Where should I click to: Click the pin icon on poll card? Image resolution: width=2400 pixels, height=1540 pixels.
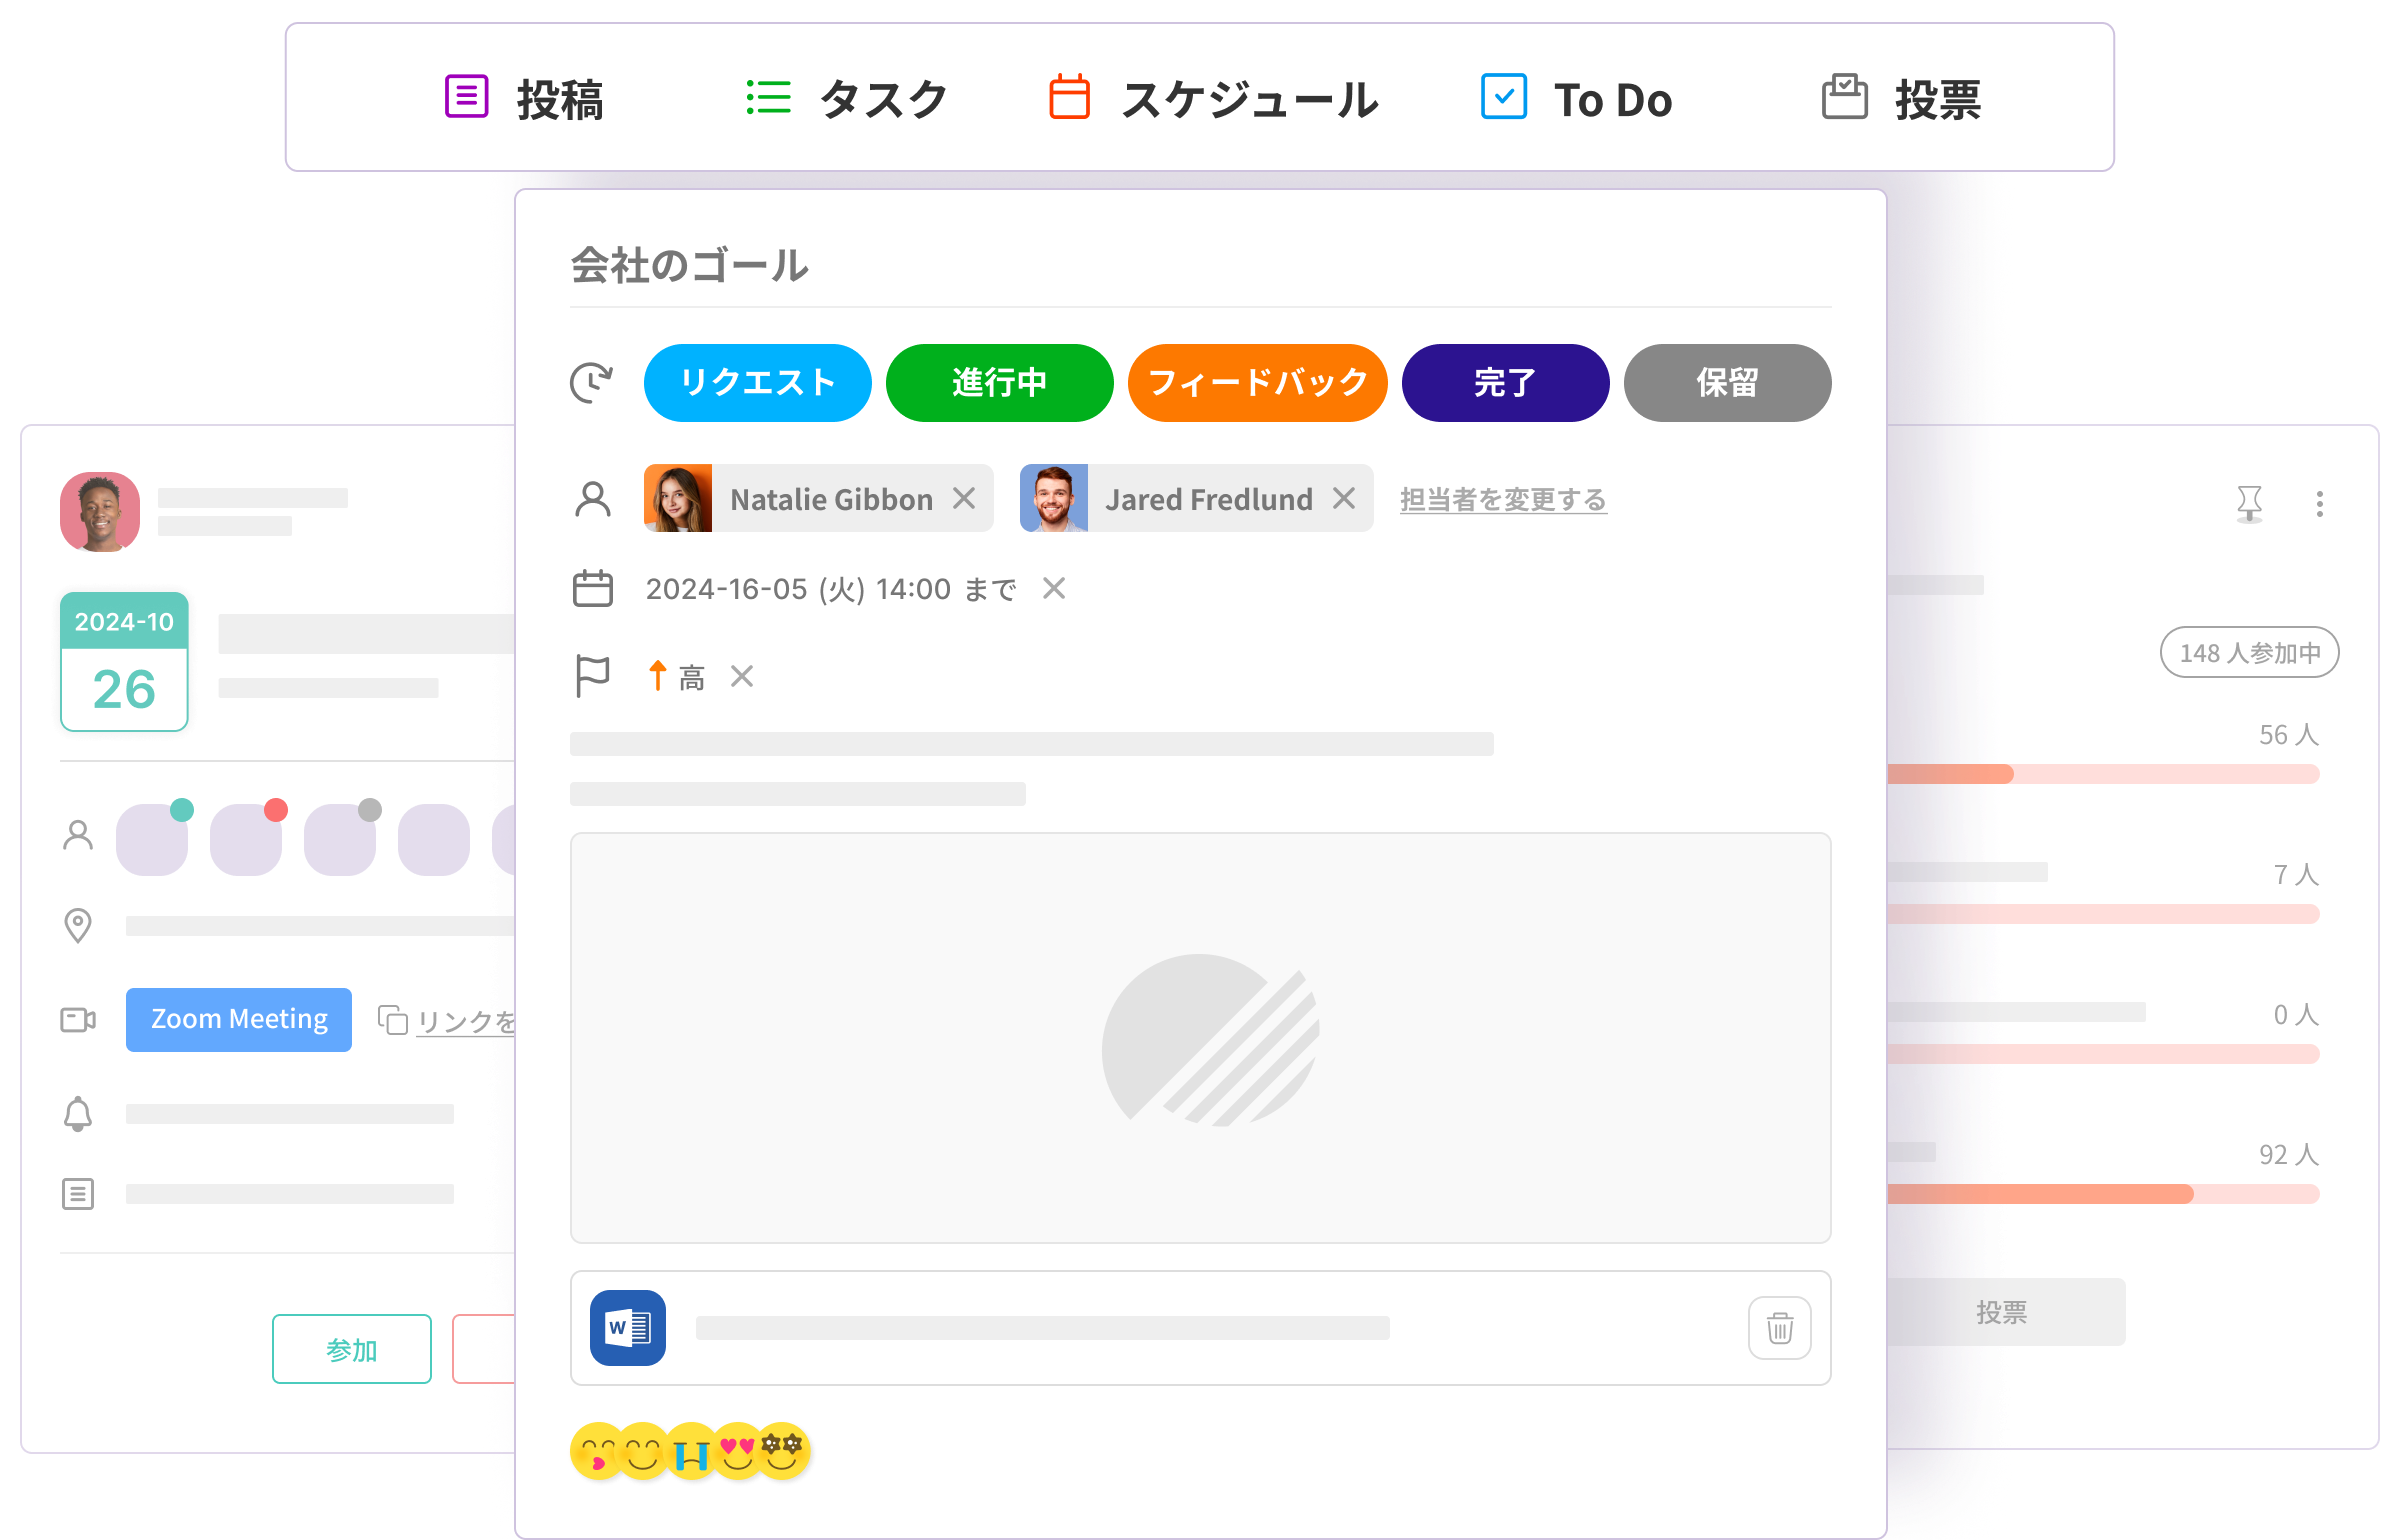[x=2249, y=503]
